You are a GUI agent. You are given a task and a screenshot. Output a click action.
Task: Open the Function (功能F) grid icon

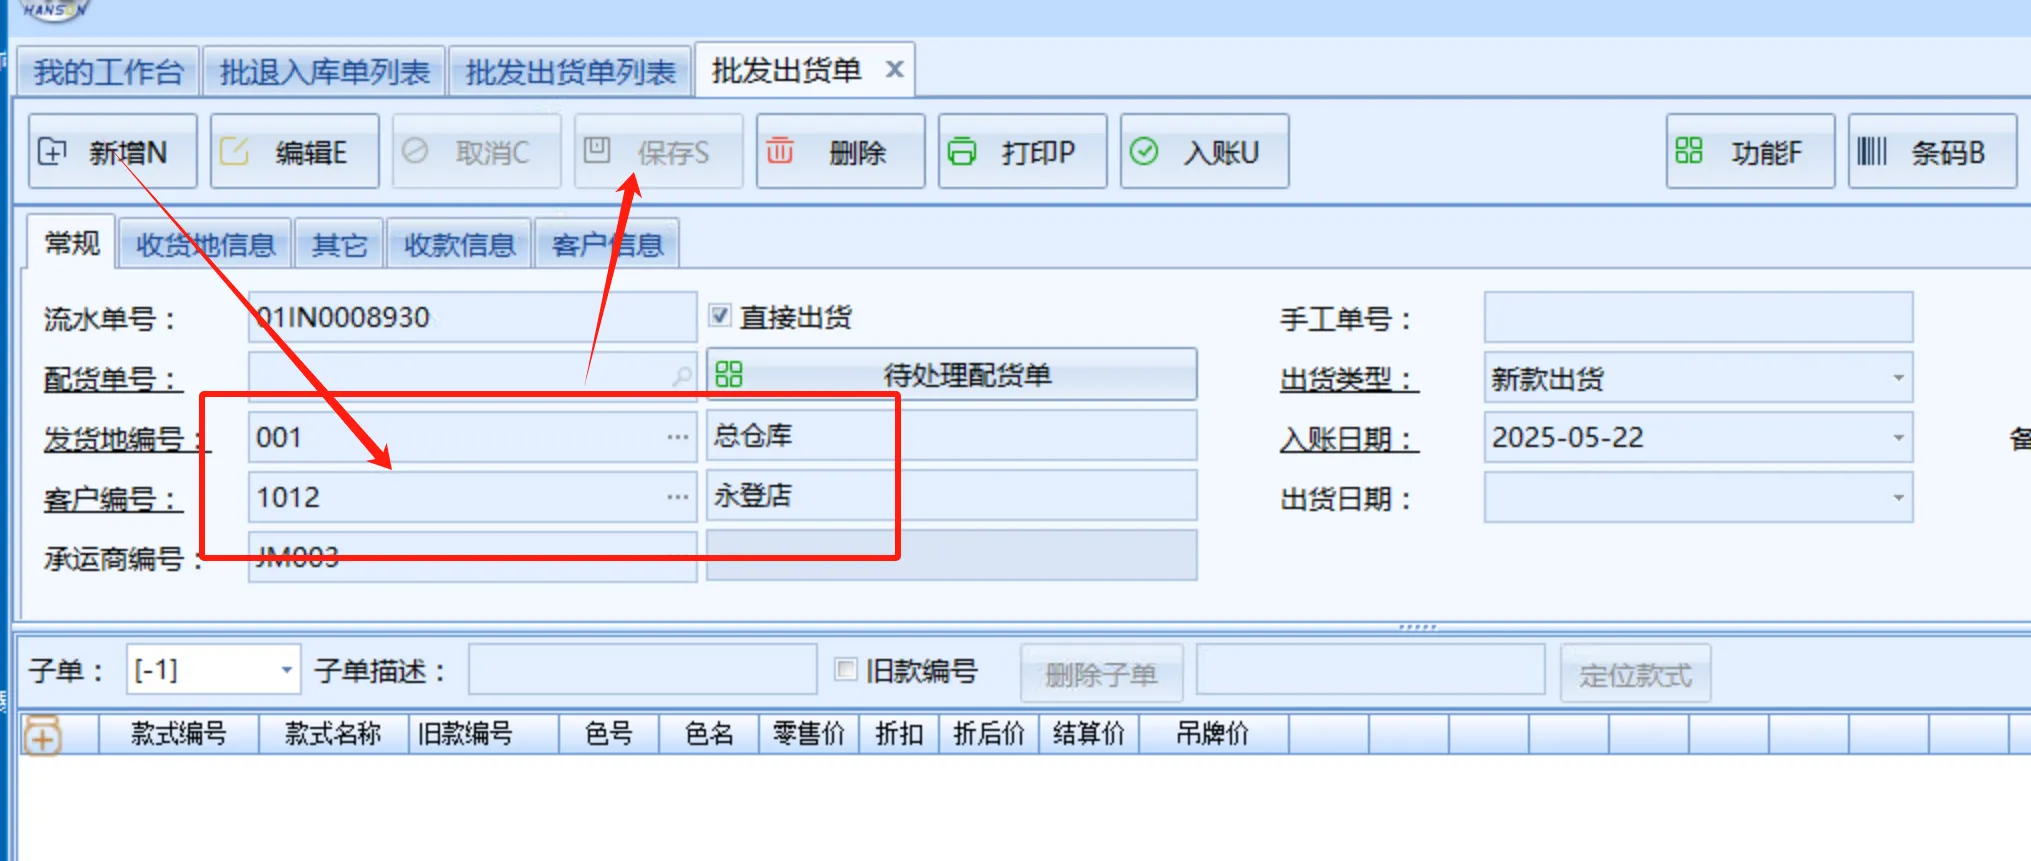1689,151
